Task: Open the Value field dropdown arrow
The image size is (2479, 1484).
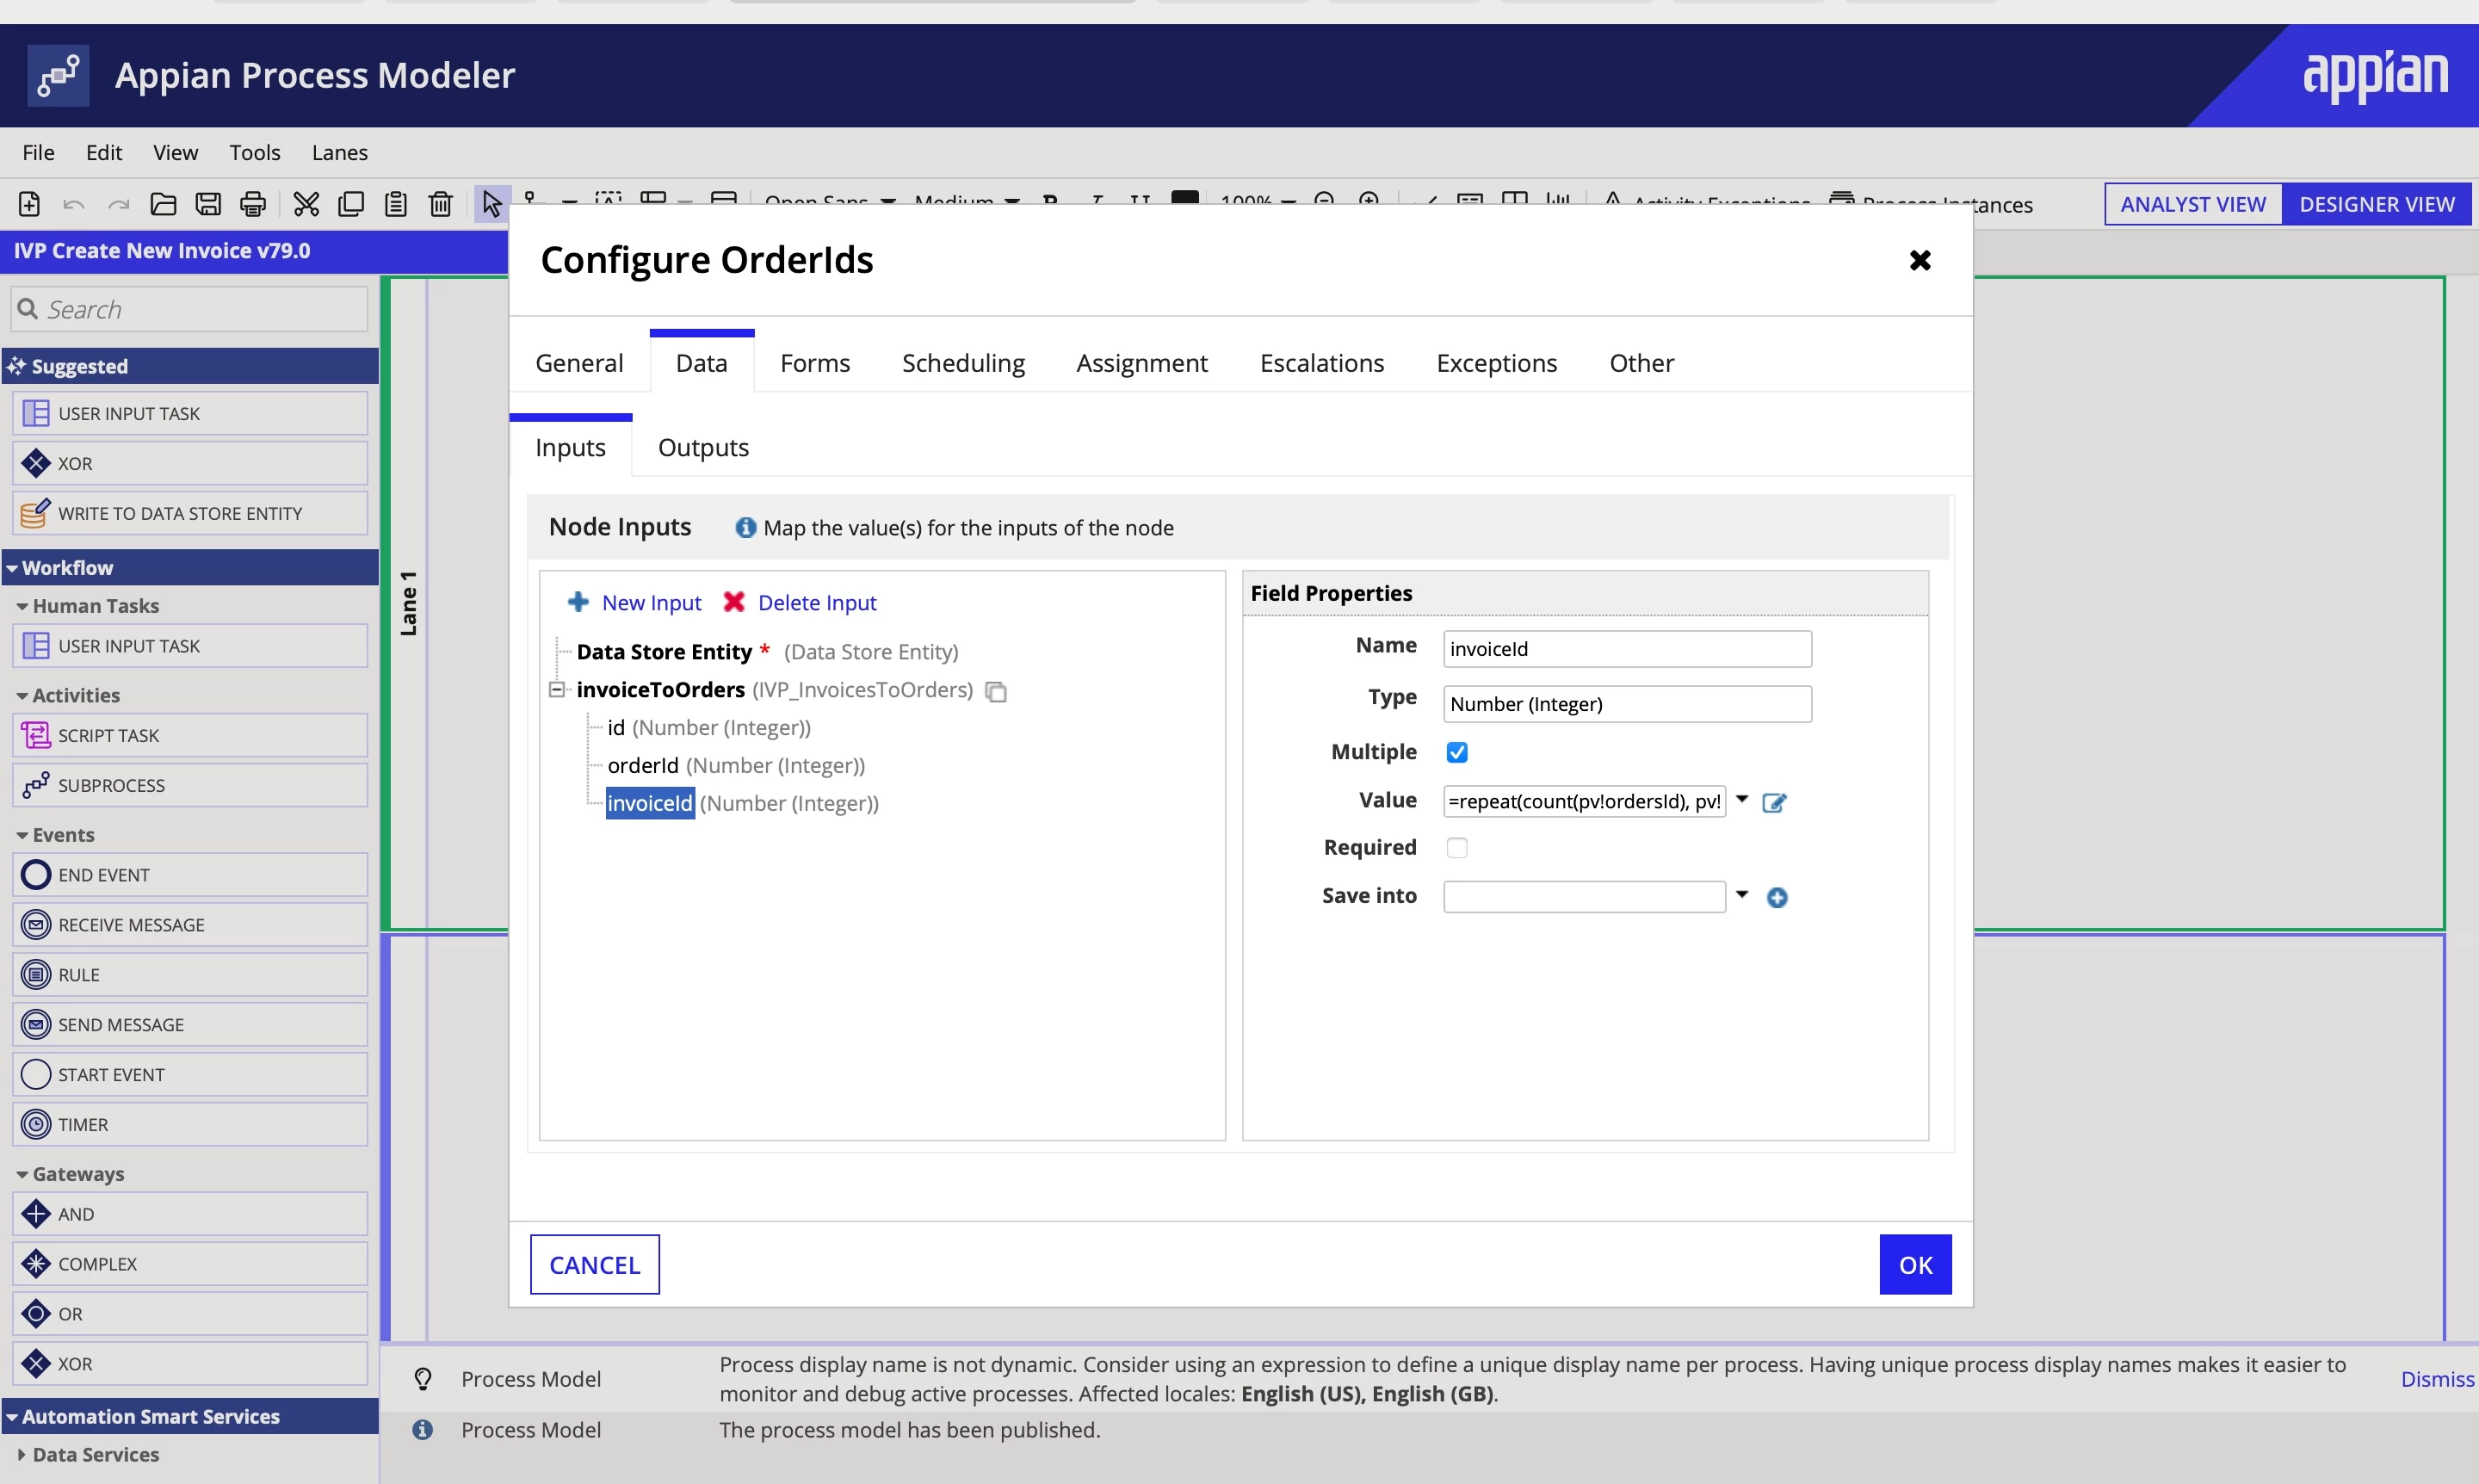Action: click(1742, 800)
